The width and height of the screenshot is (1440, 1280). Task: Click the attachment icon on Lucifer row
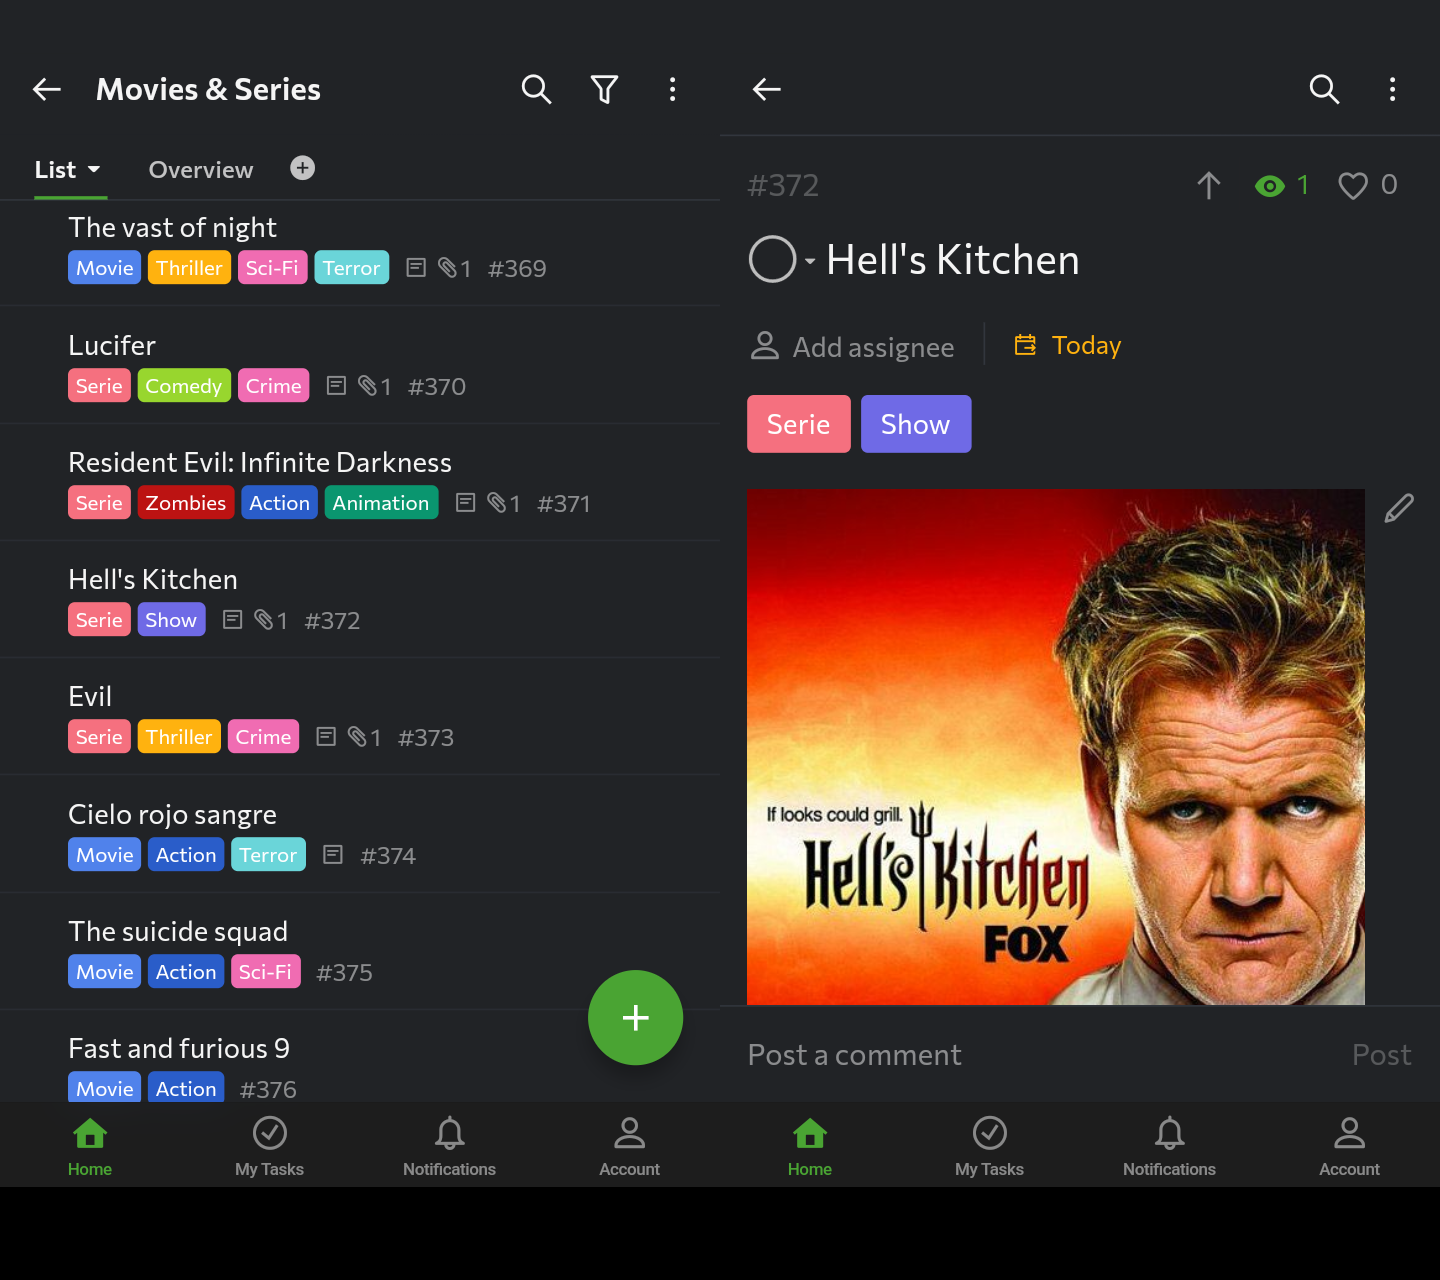coord(367,386)
